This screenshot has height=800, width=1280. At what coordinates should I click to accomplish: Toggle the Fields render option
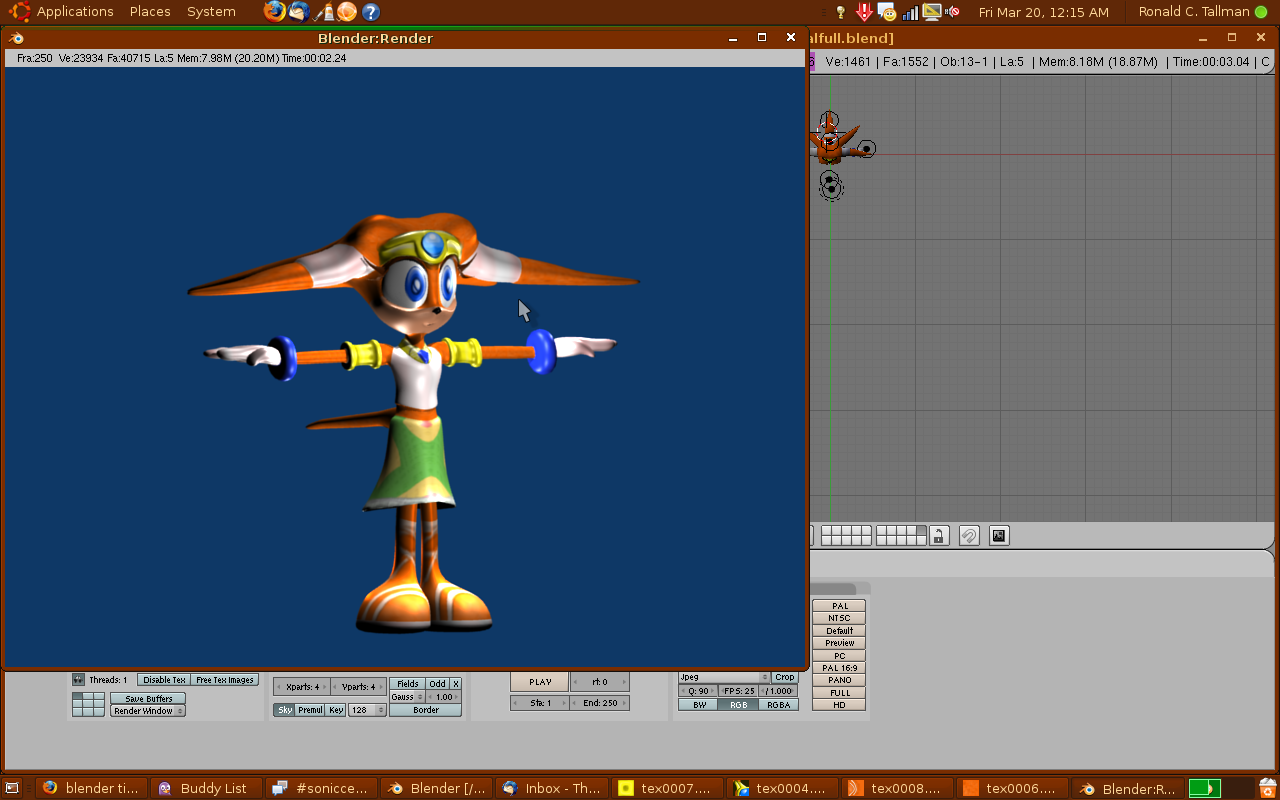pos(407,684)
